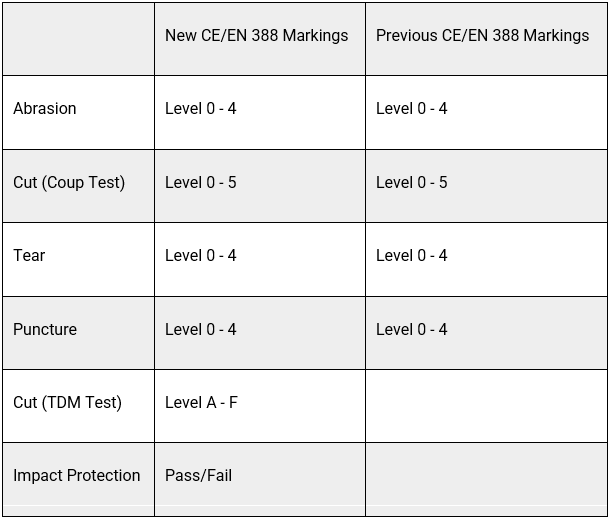Screen dimensions: 611x520
Task: Select the "Impact Protection" row label
Action: pos(77,476)
